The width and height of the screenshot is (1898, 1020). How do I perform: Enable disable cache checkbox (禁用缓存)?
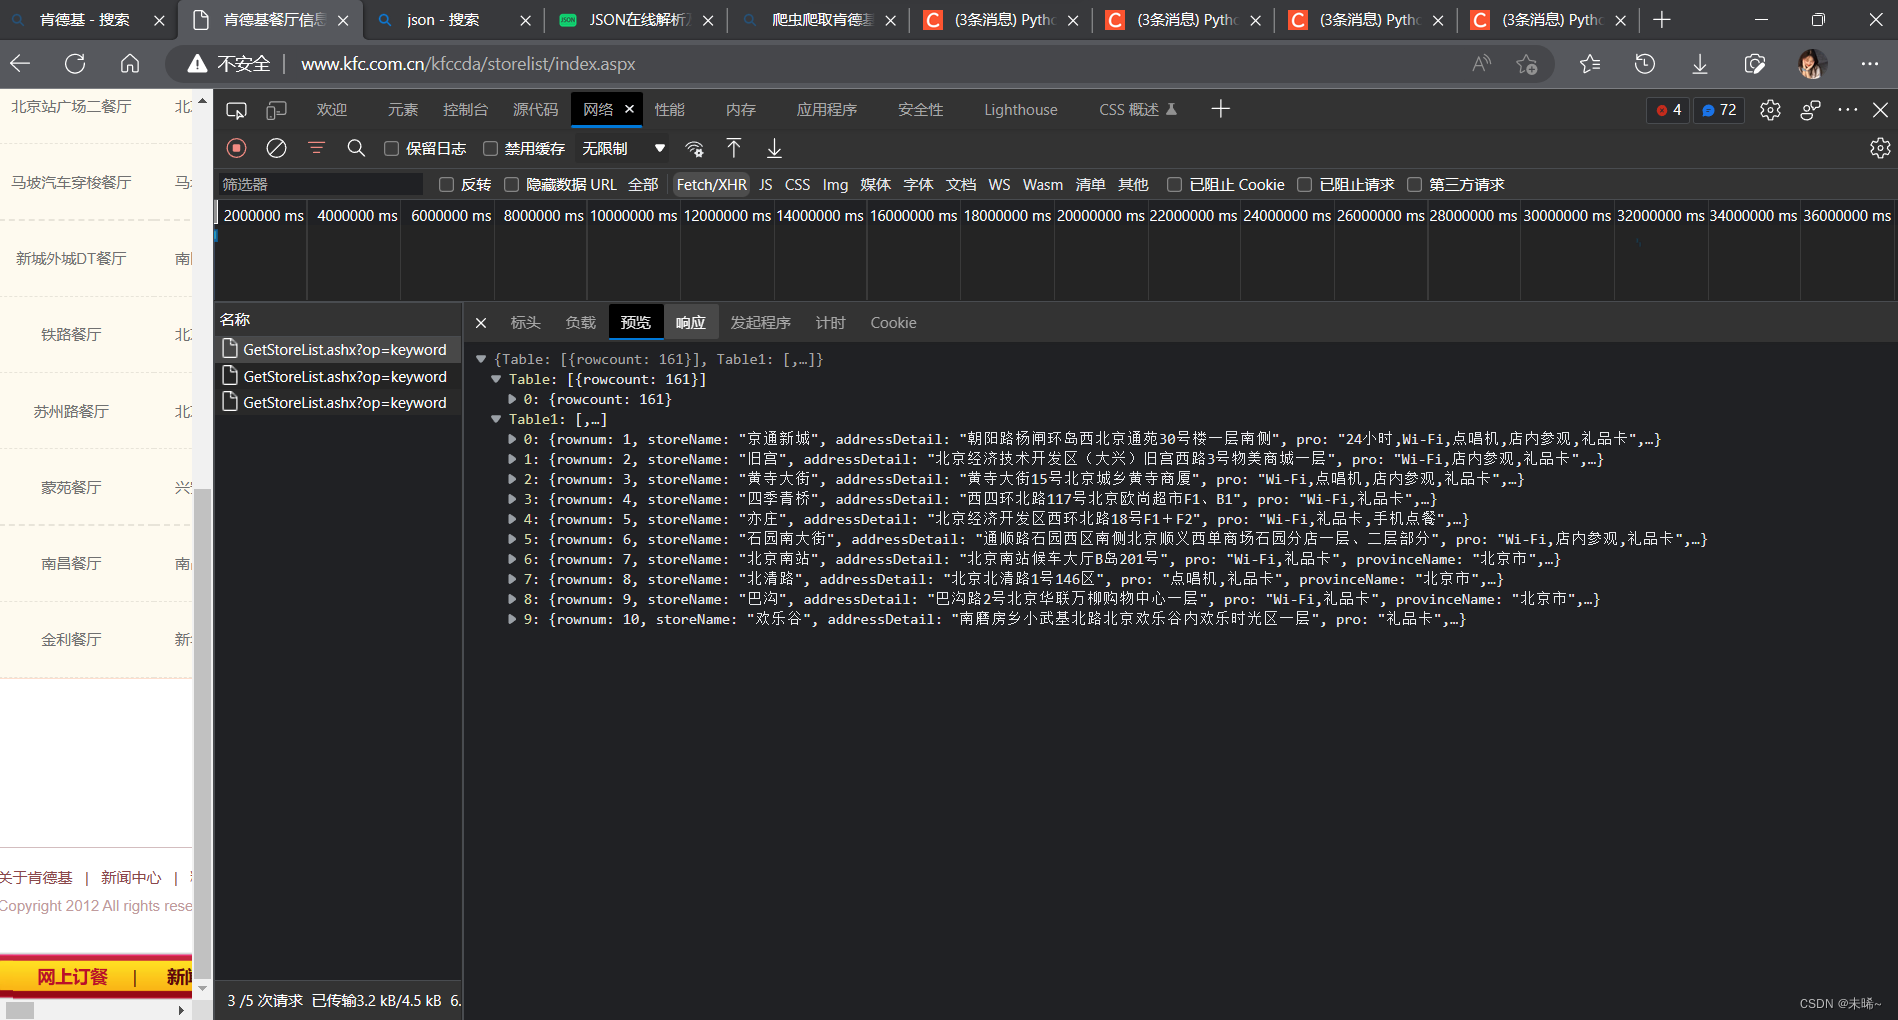[490, 148]
